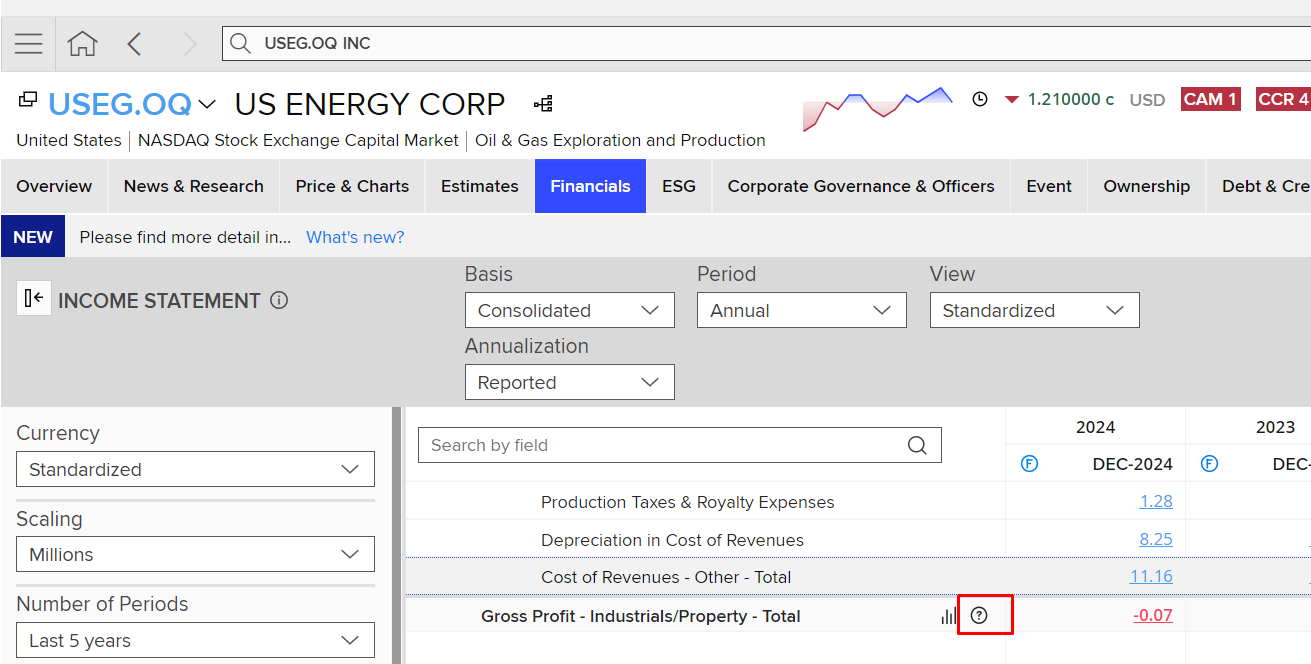Click the USEG.OQ ticker symbol
Viewport: 1311px width, 664px height.
[120, 104]
